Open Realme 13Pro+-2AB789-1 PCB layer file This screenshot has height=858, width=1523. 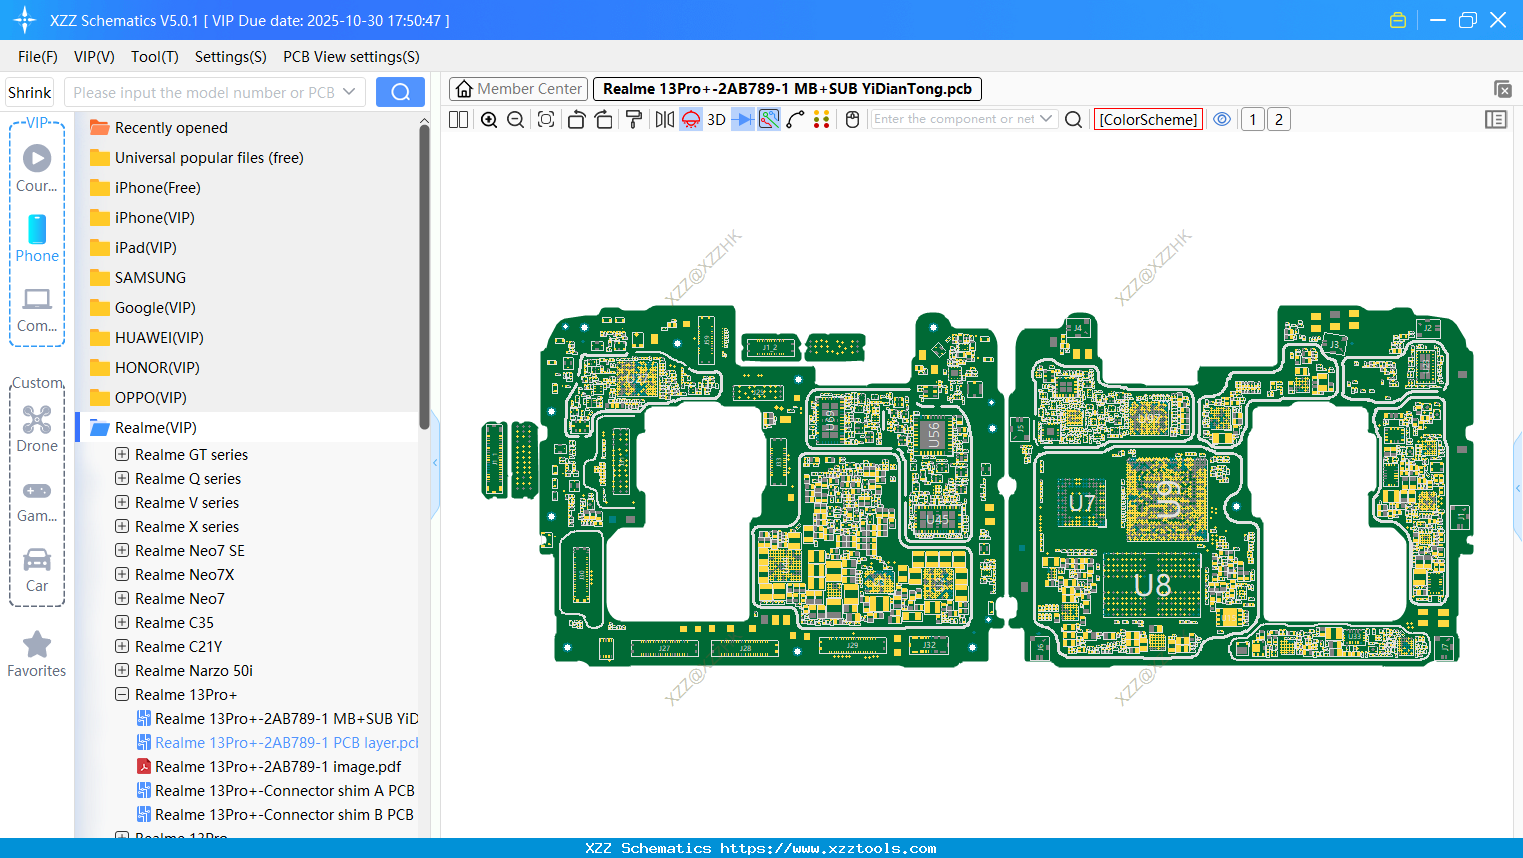277,742
